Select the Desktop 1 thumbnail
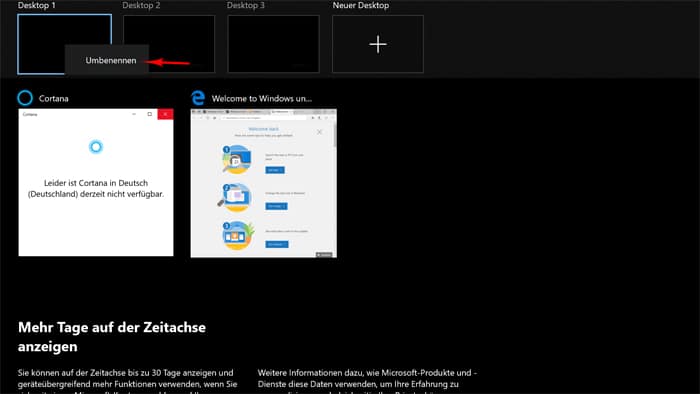The height and width of the screenshot is (394, 700). pos(65,44)
